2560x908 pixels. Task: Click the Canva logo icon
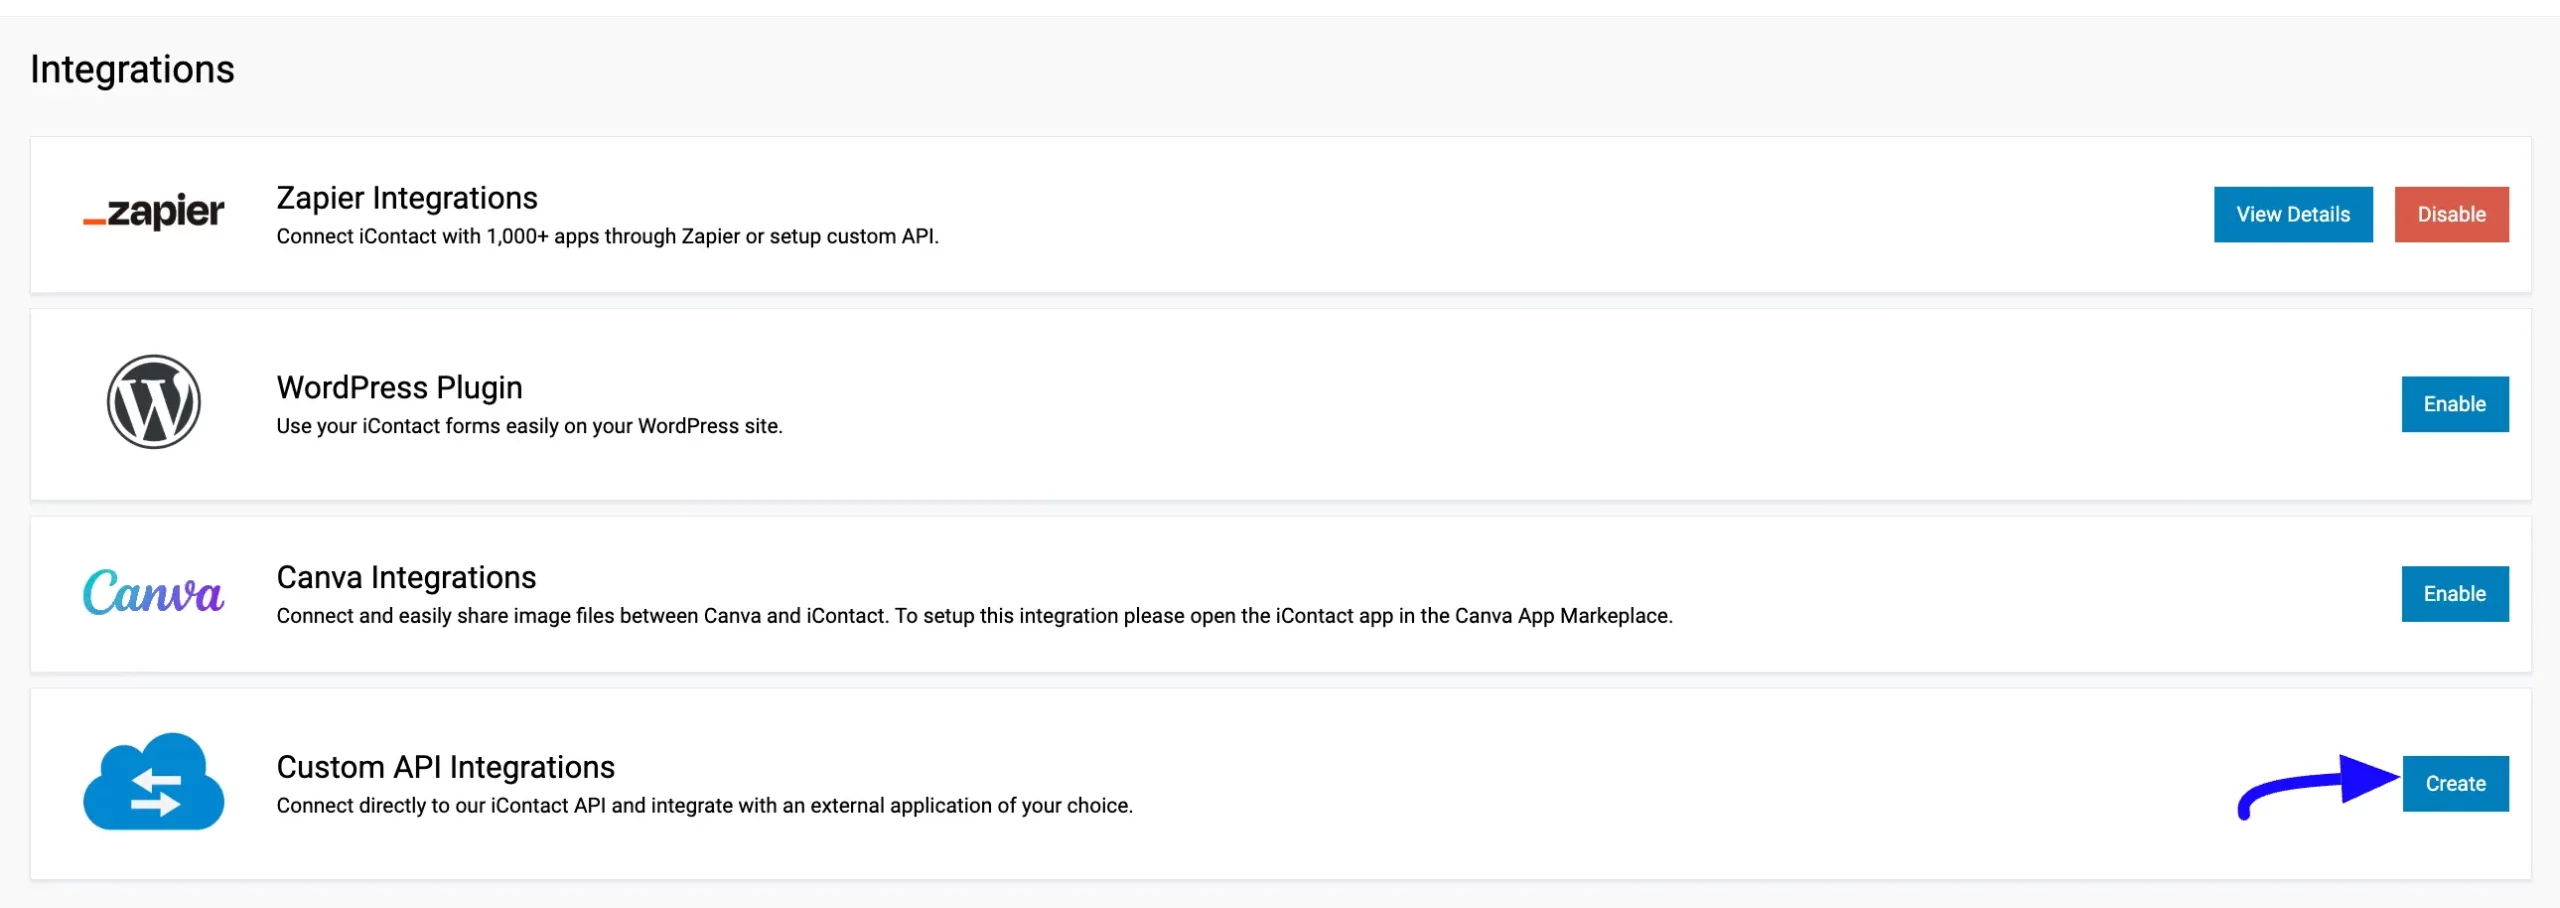point(153,592)
